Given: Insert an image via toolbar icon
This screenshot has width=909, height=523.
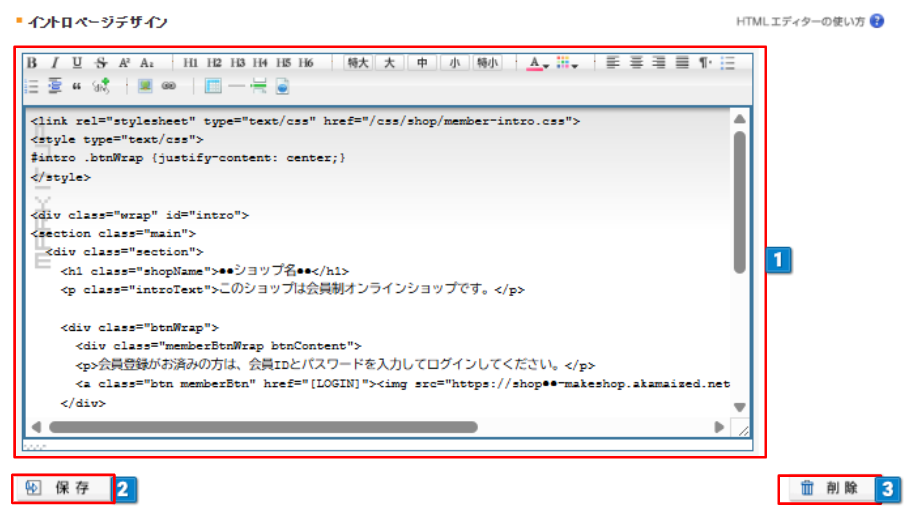Looking at the screenshot, I should point(145,87).
